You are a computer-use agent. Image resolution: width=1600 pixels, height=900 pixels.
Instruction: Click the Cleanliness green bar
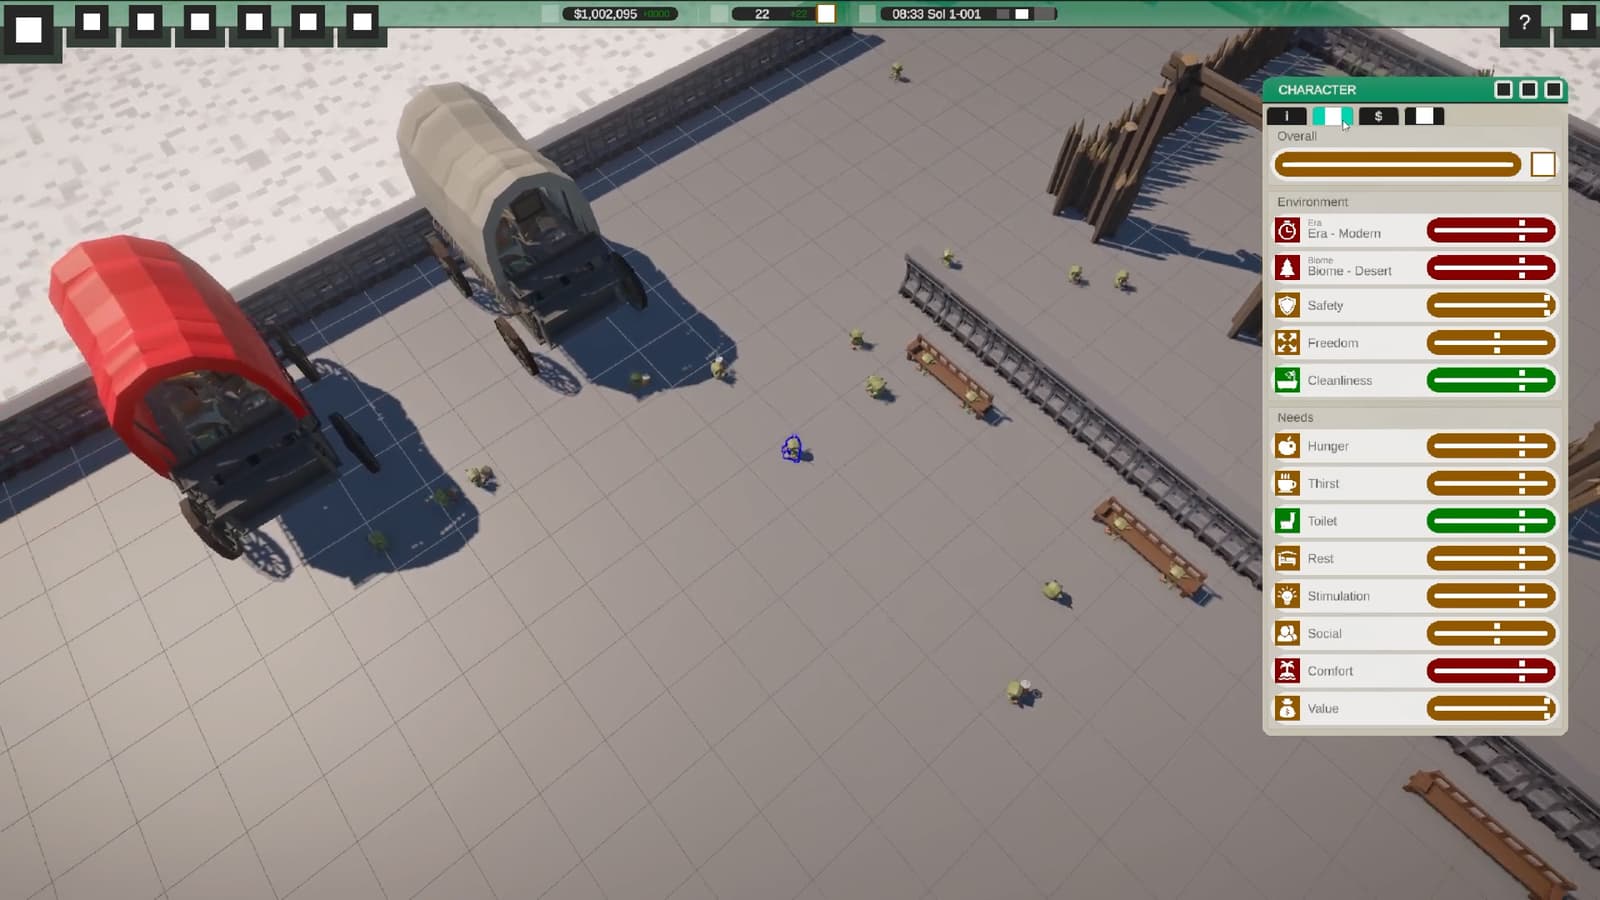click(1491, 380)
